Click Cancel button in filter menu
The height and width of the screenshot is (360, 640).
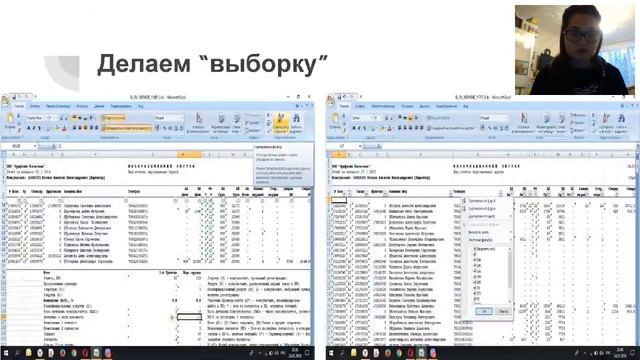click(503, 311)
